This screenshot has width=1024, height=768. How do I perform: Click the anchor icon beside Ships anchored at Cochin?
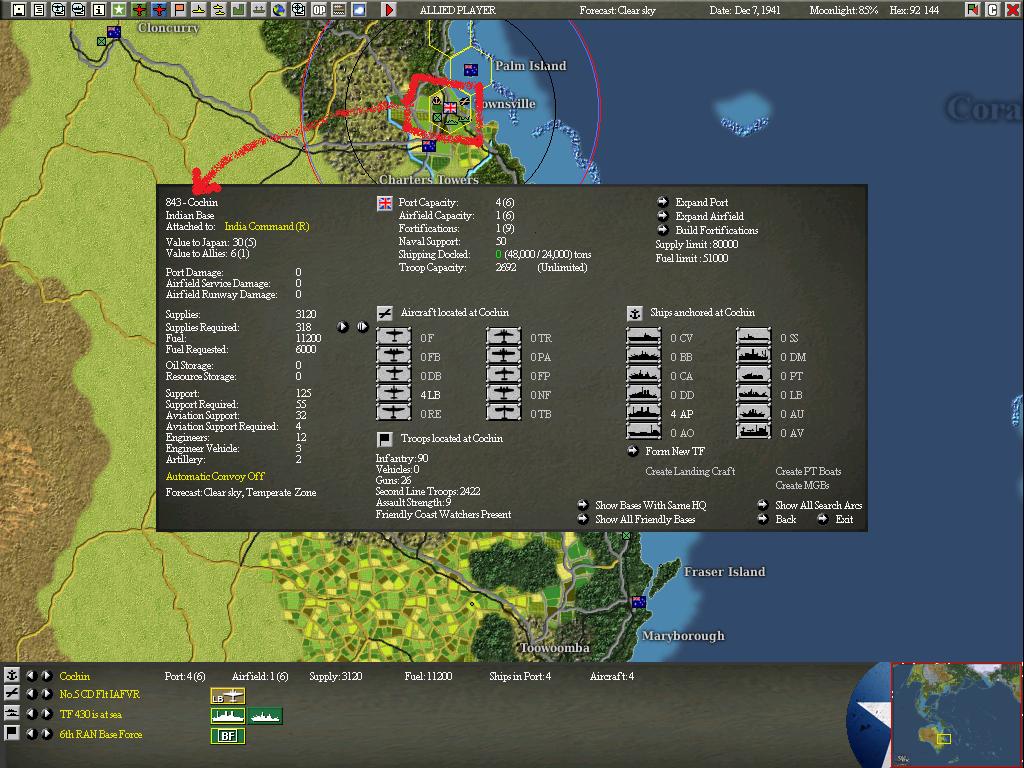(634, 313)
